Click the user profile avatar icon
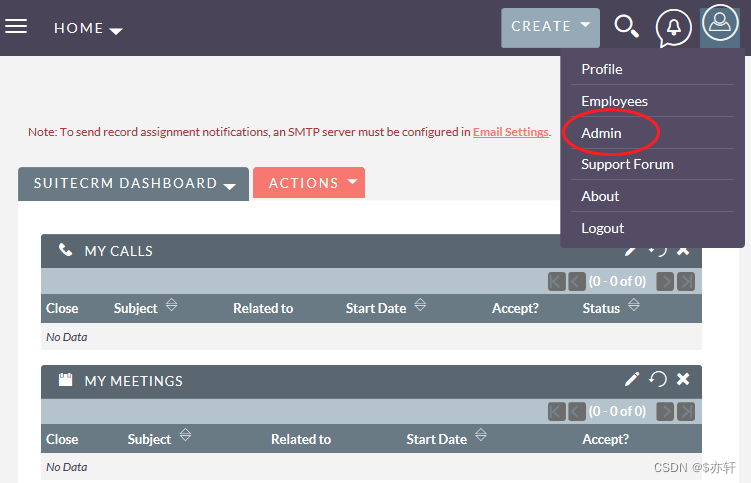Image resolution: width=751 pixels, height=483 pixels. (720, 24)
